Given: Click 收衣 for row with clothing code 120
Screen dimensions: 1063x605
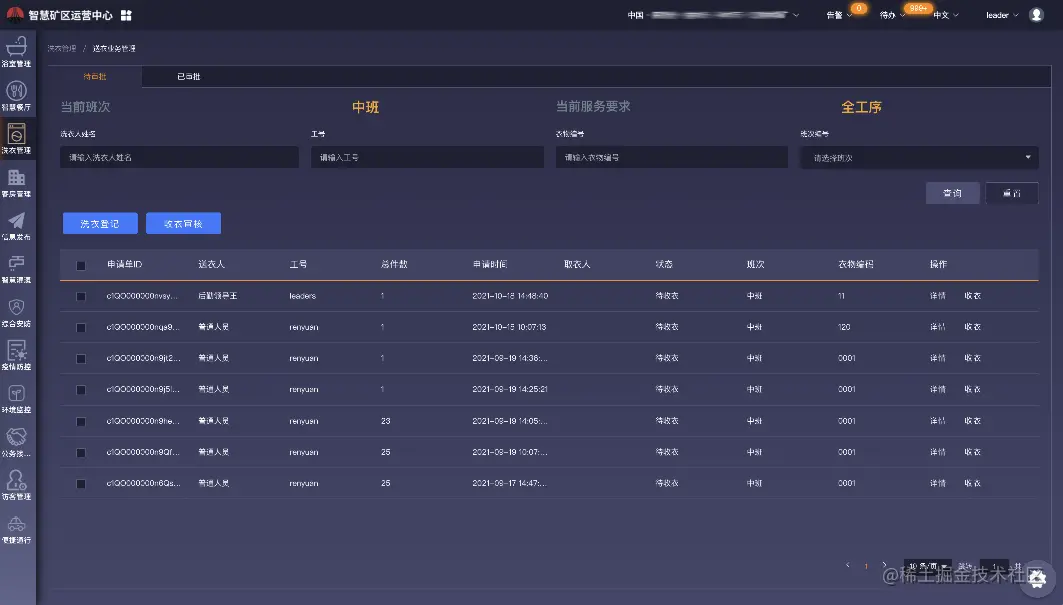Looking at the screenshot, I should (973, 327).
